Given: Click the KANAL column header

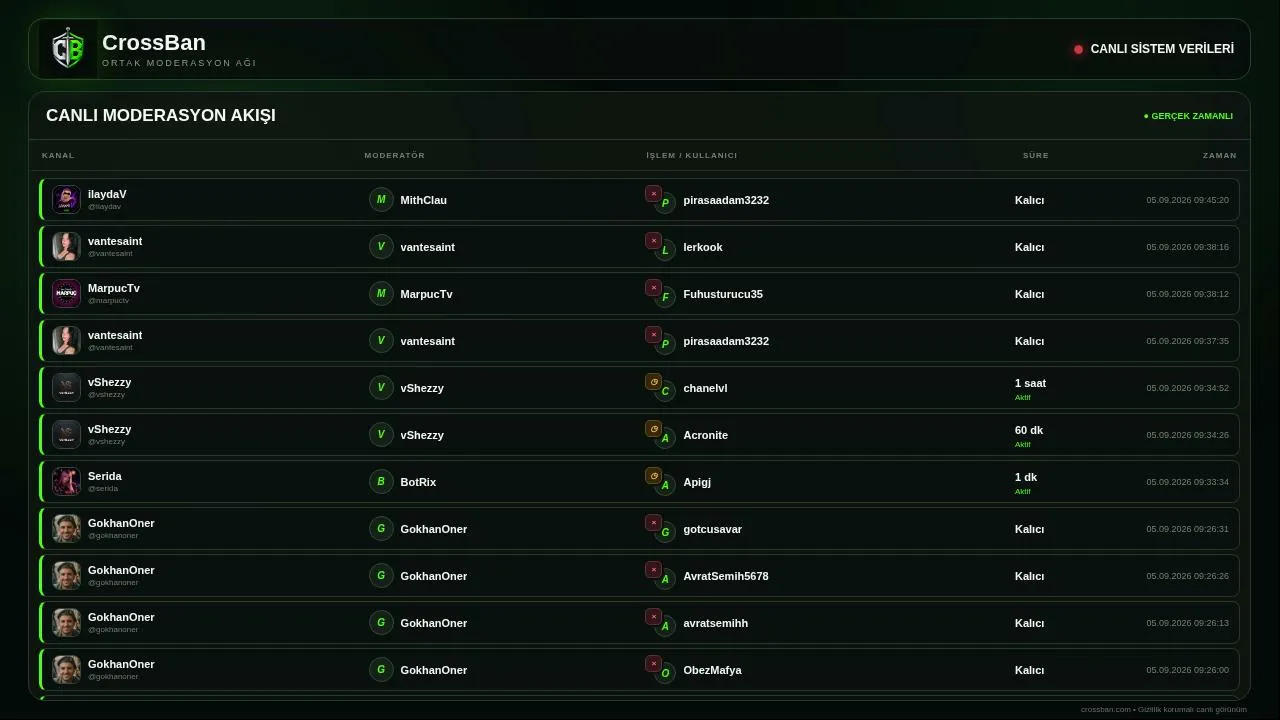Looking at the screenshot, I should 58,155.
